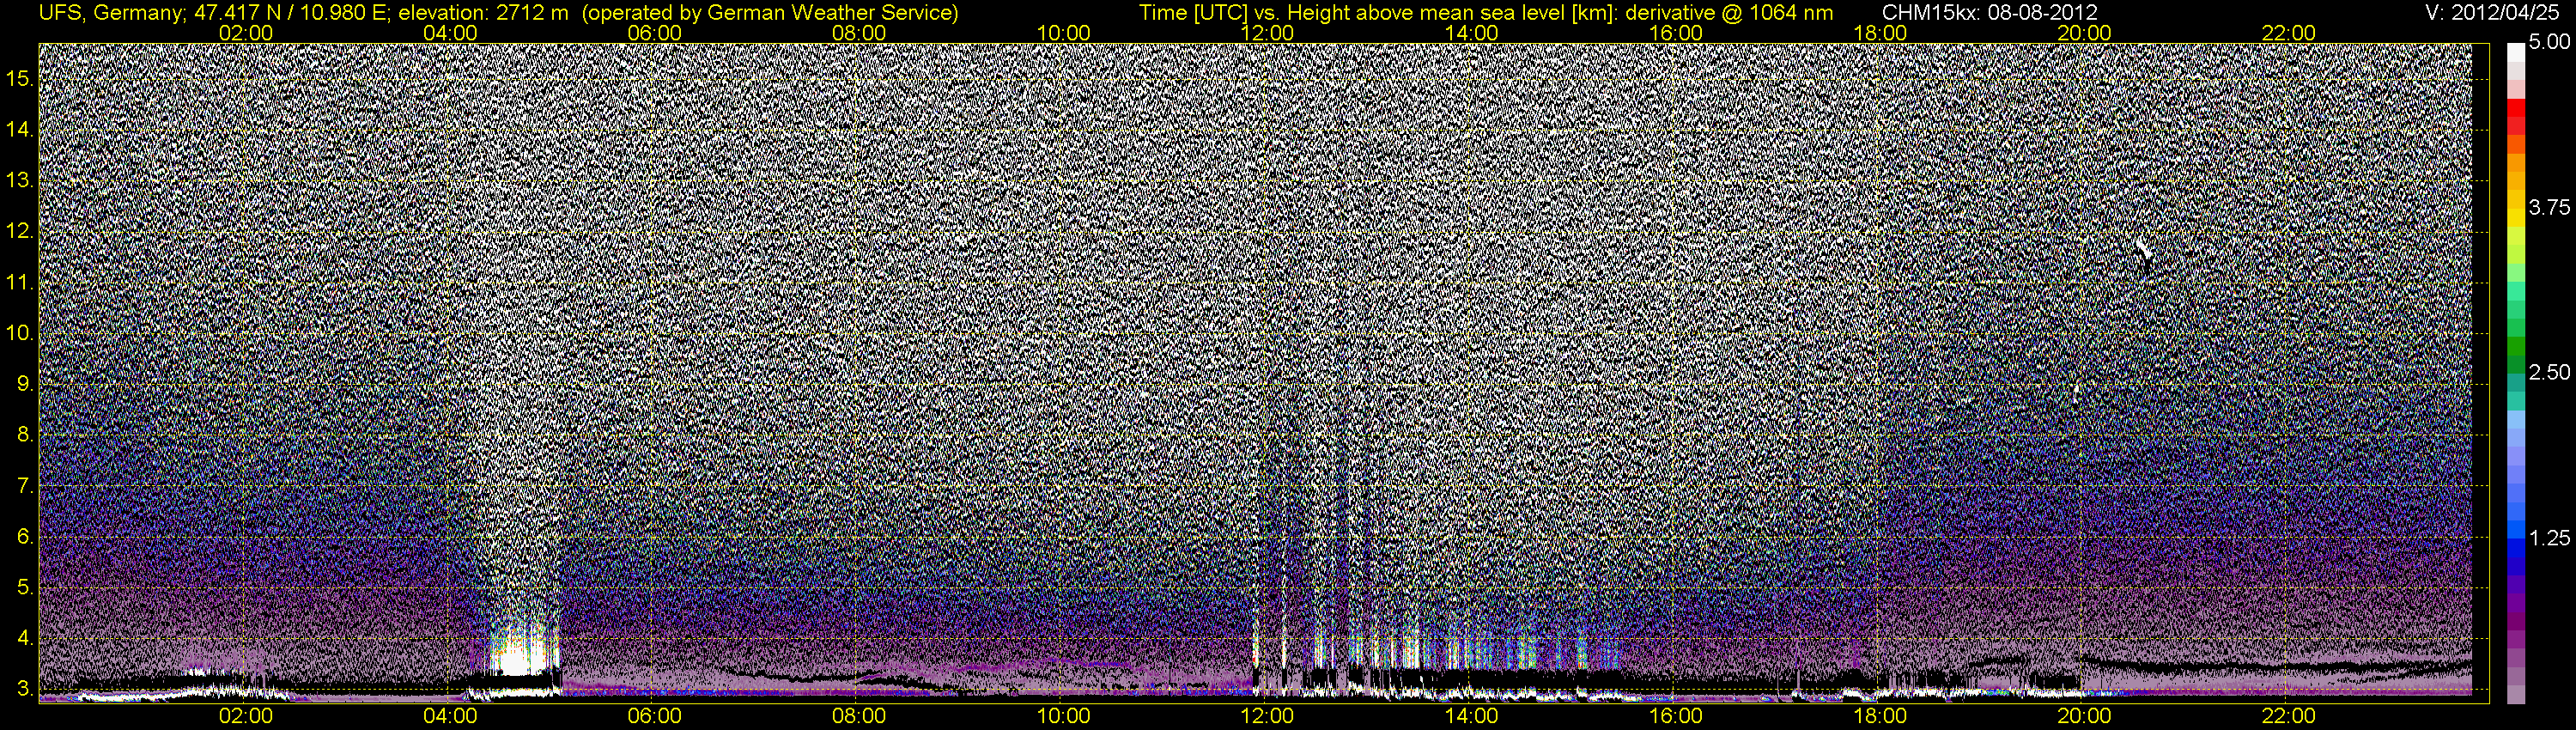Click the '3.' height axis label
The height and width of the screenshot is (730, 2576).
pyautogui.click(x=26, y=689)
